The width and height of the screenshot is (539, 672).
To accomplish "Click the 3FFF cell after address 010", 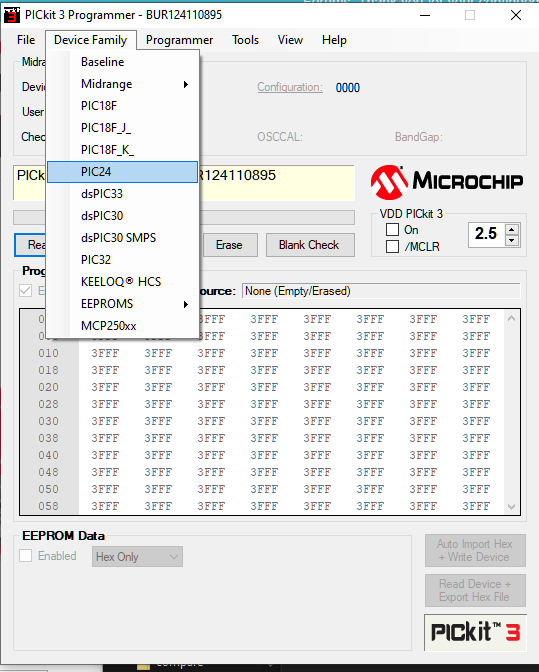I will point(105,353).
